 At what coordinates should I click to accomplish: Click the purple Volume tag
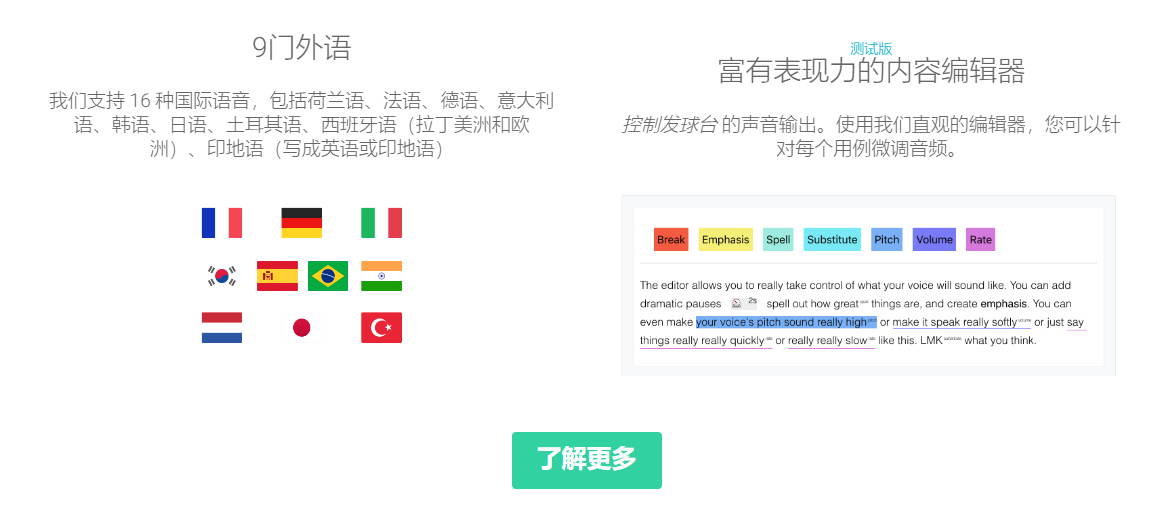click(934, 239)
